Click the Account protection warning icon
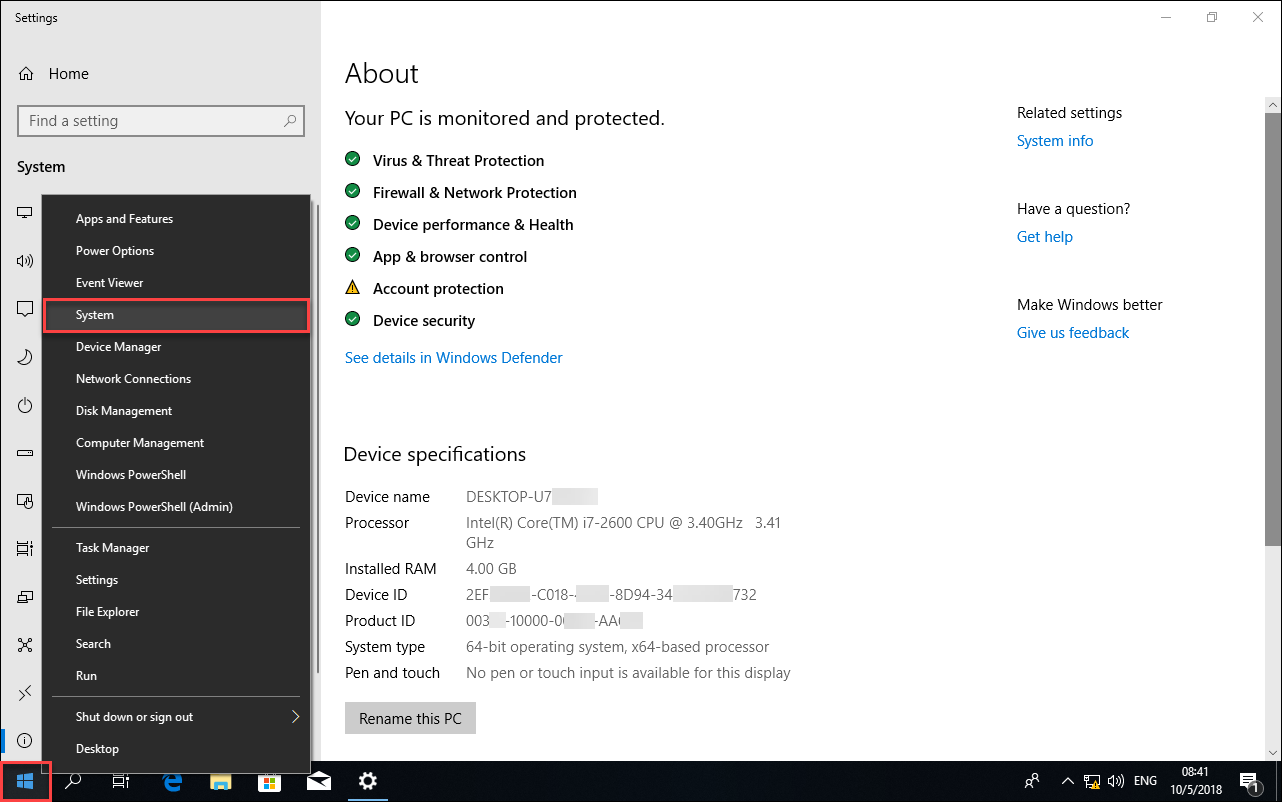This screenshot has height=802, width=1282. pos(352,288)
